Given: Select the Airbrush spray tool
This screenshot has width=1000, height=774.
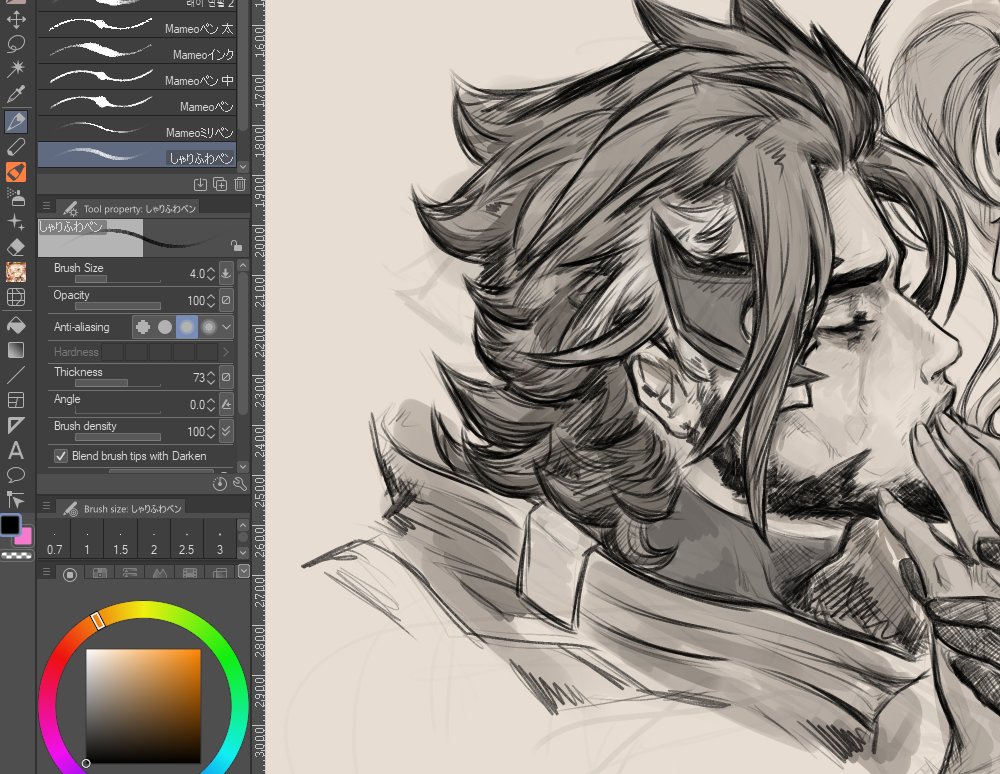Looking at the screenshot, I should (x=16, y=197).
